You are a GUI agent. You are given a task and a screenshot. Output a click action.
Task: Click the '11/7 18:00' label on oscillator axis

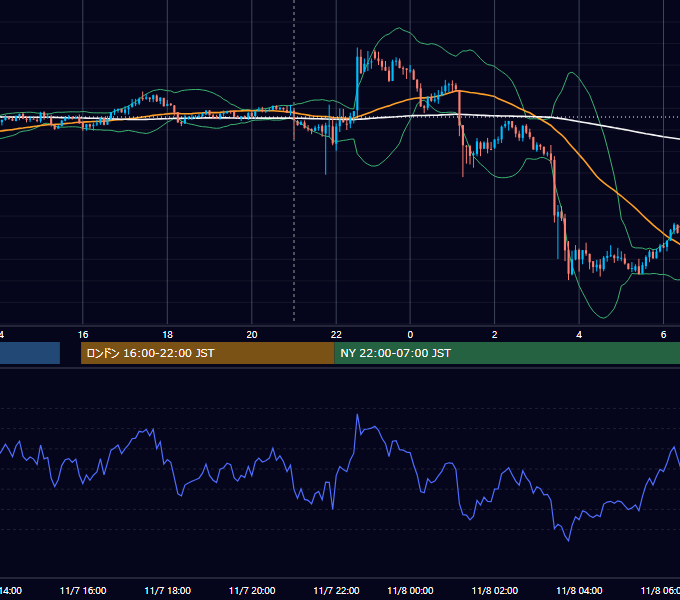click(167, 590)
